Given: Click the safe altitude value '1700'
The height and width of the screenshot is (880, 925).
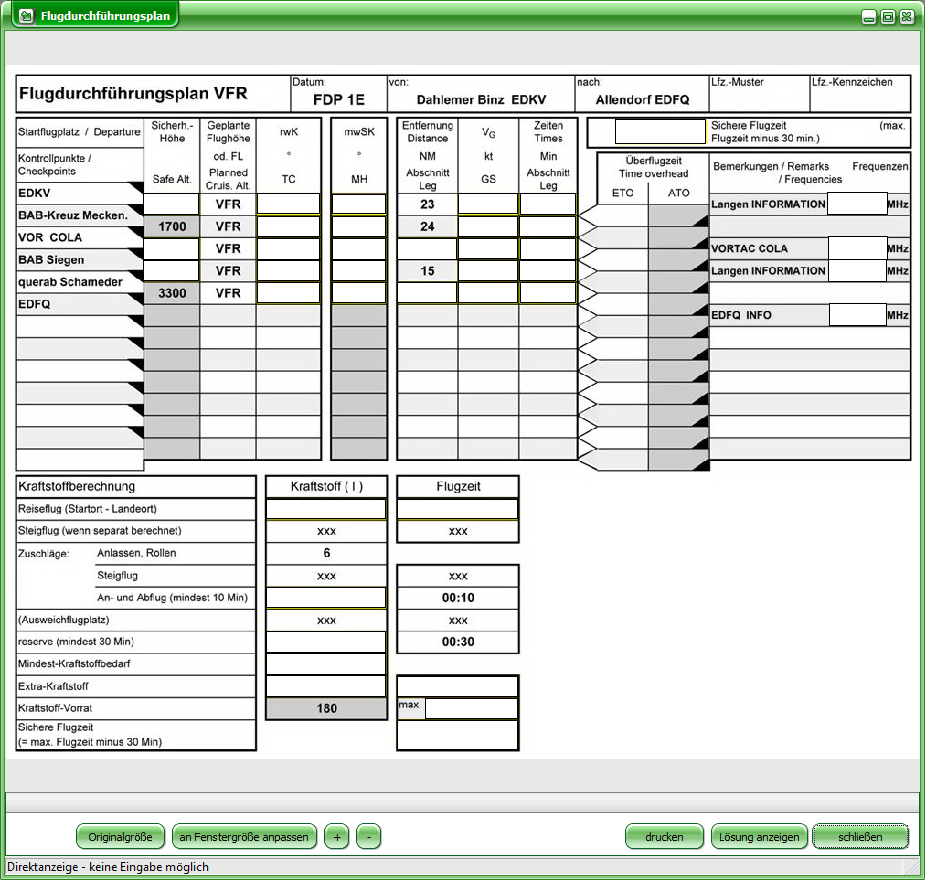Looking at the screenshot, I should tap(172, 226).
